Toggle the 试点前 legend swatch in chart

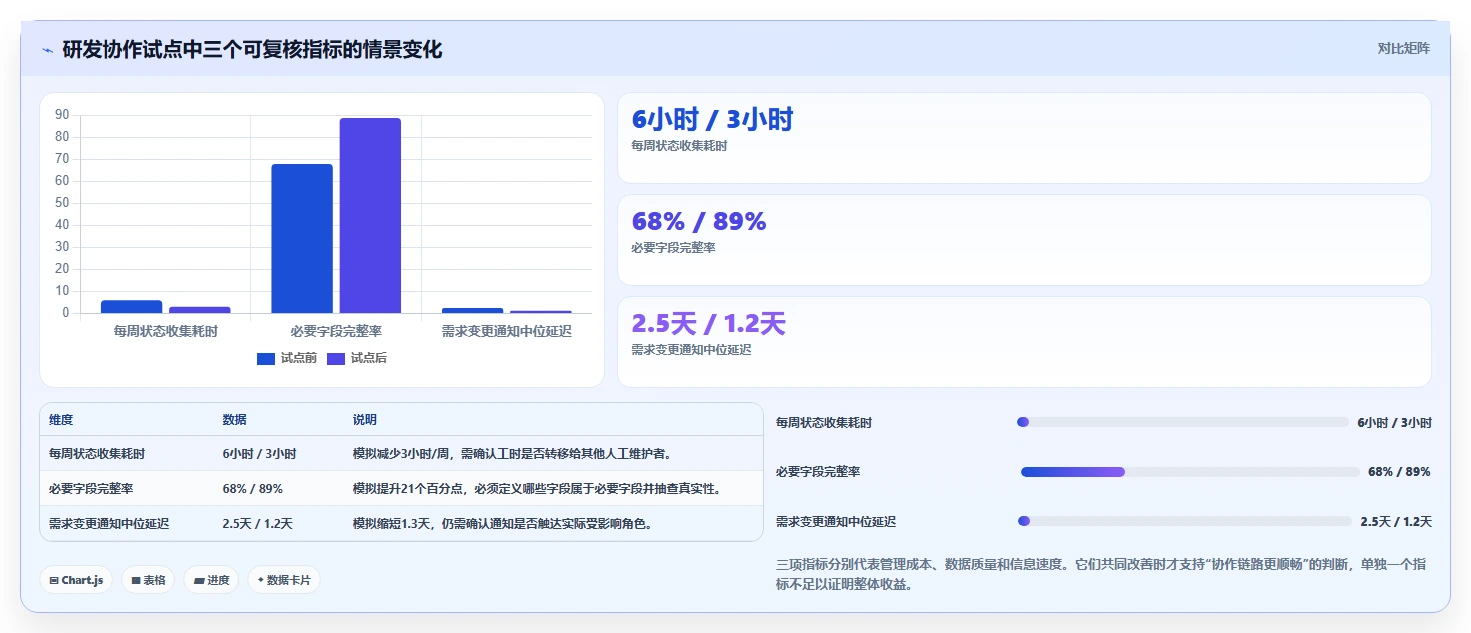coord(266,358)
